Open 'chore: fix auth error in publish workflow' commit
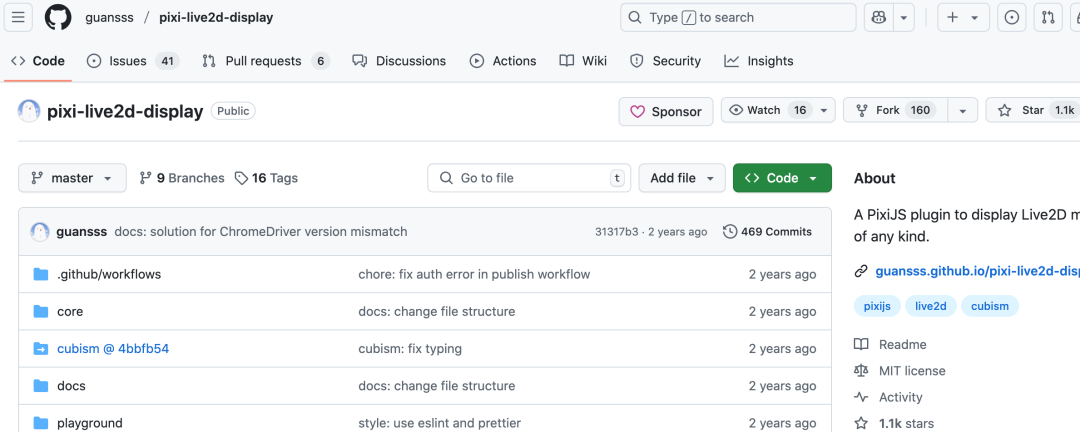Image resolution: width=1080 pixels, height=432 pixels. (474, 274)
